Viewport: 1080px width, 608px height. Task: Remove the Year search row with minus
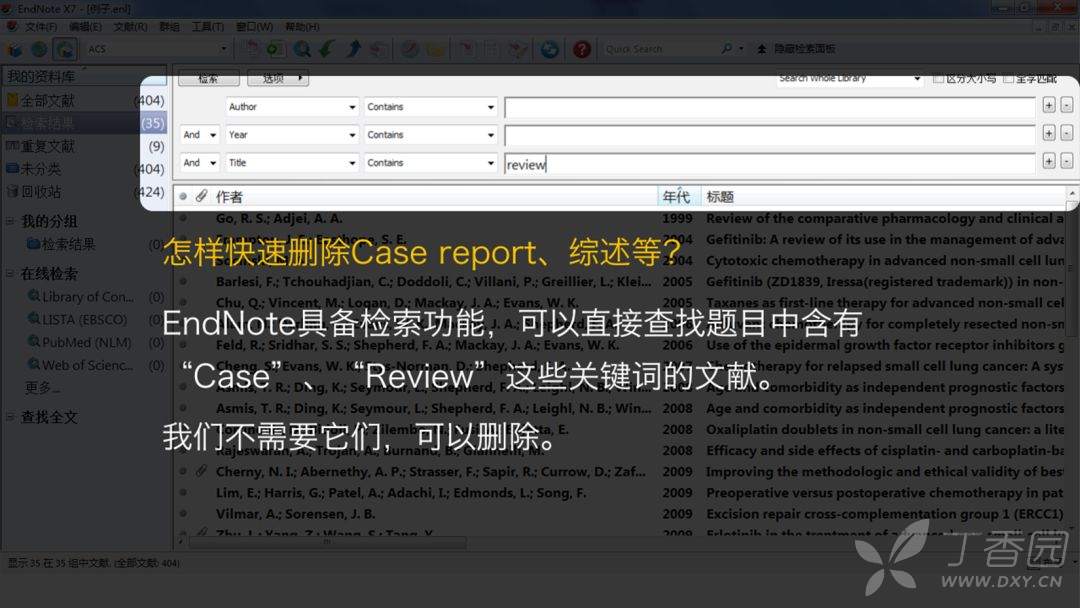pos(1066,133)
